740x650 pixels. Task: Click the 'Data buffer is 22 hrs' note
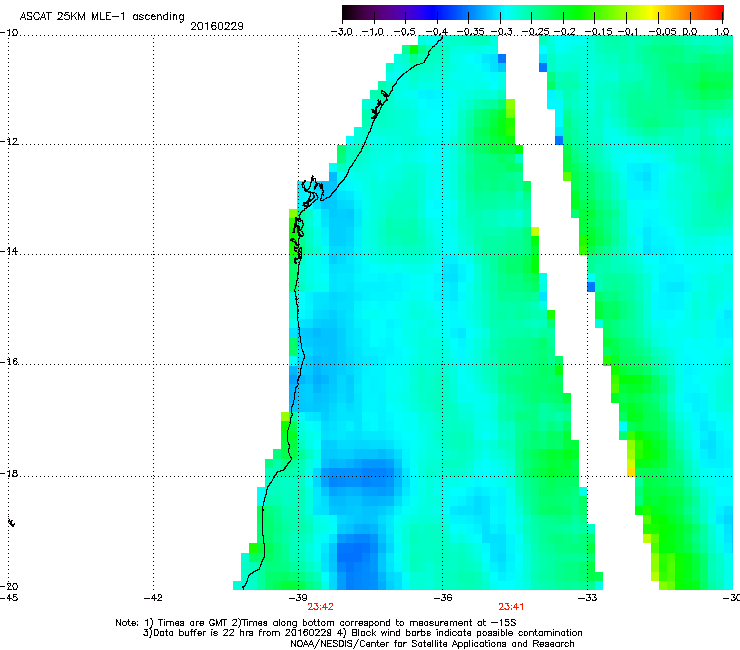point(239,633)
